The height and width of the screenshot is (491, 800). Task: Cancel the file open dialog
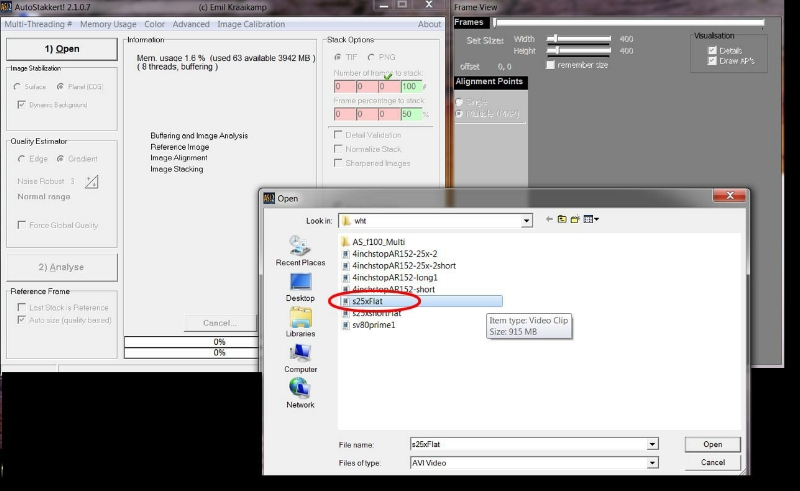click(x=712, y=462)
